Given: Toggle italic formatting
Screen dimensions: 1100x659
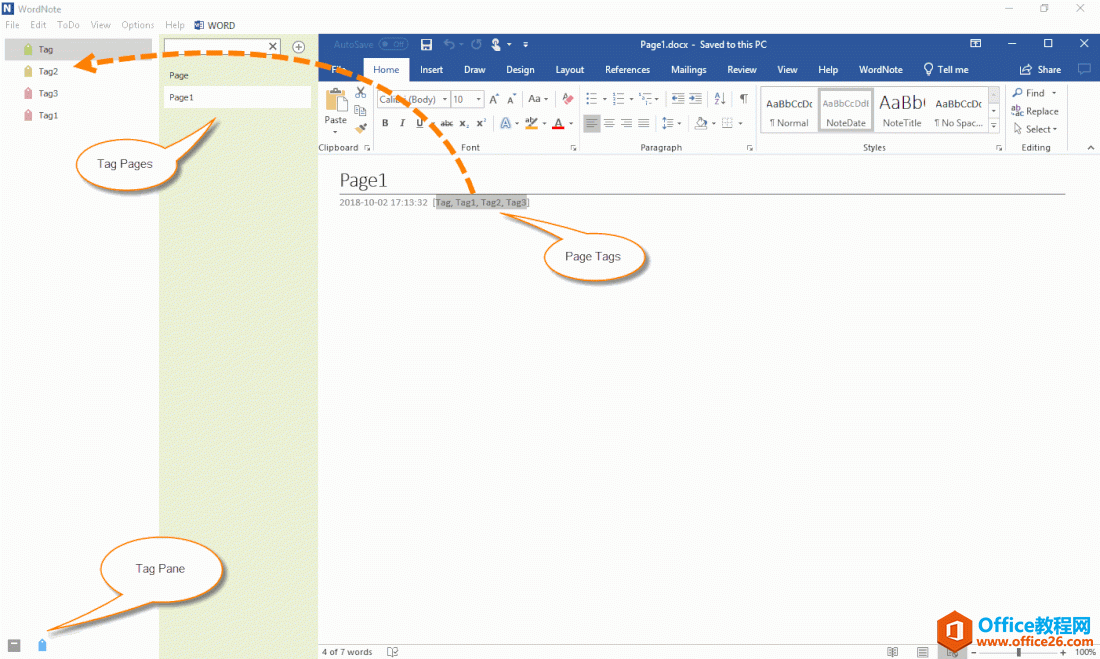Looking at the screenshot, I should pos(402,123).
